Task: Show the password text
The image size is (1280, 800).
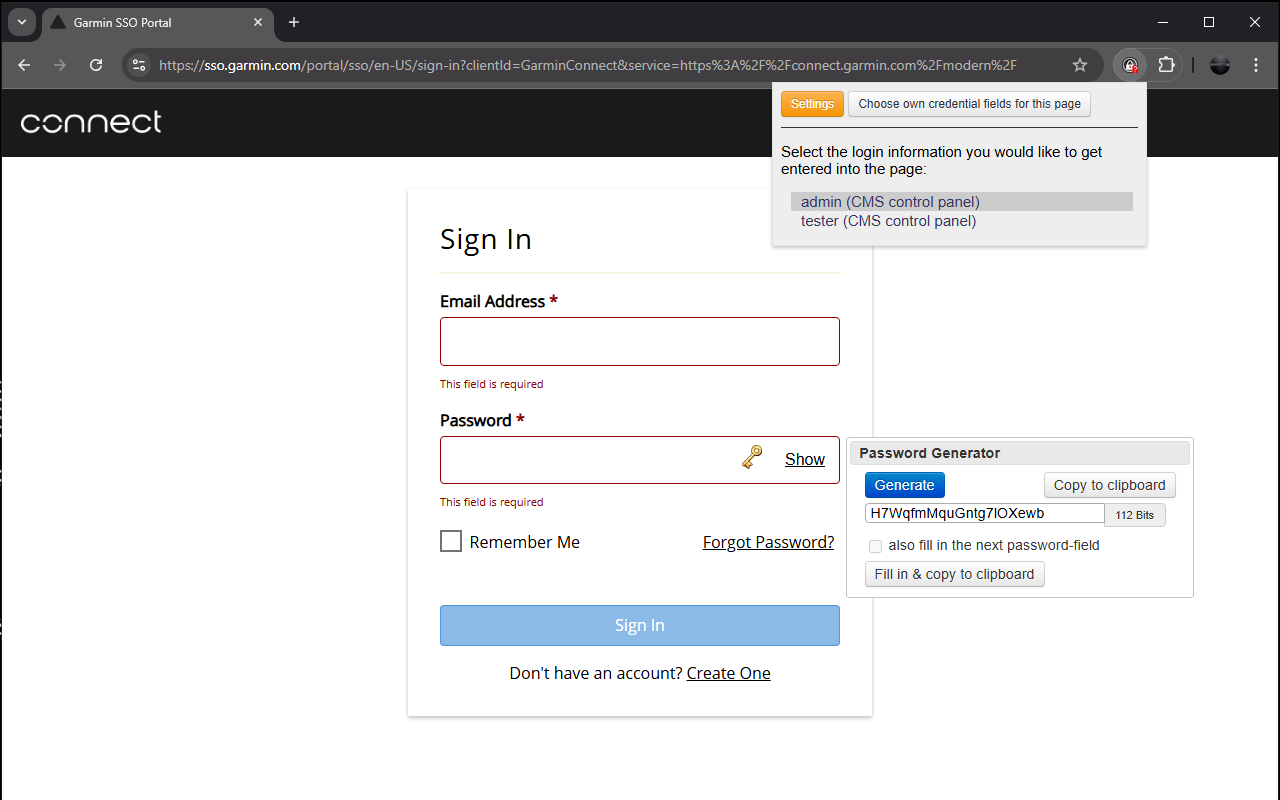Action: click(x=805, y=459)
